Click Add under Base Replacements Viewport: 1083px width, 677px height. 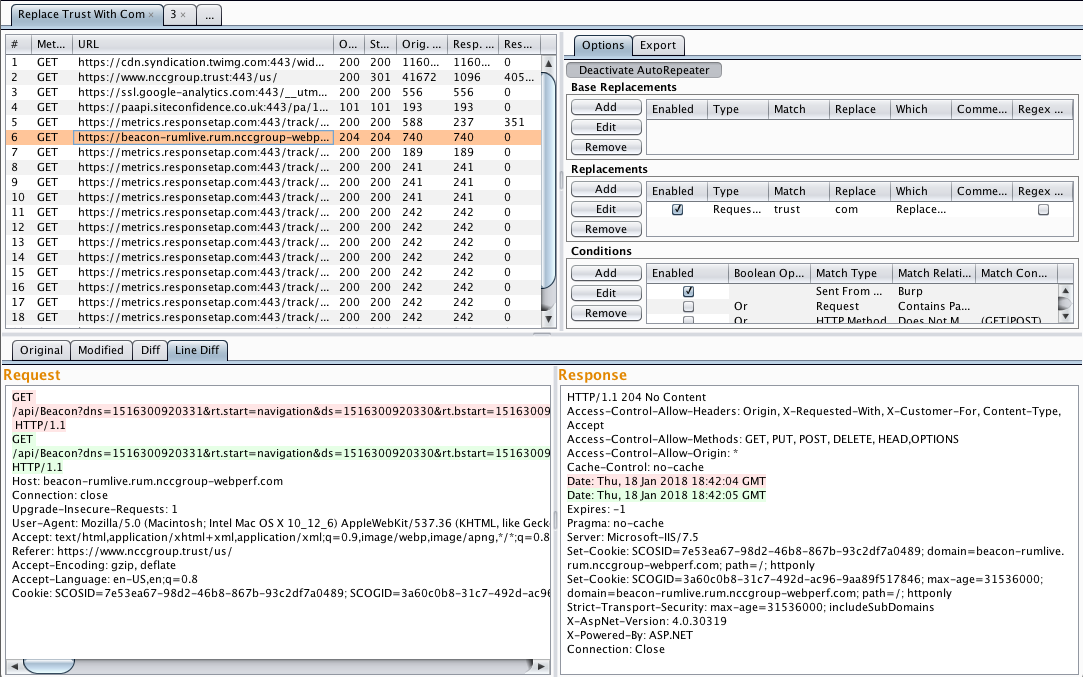606,107
